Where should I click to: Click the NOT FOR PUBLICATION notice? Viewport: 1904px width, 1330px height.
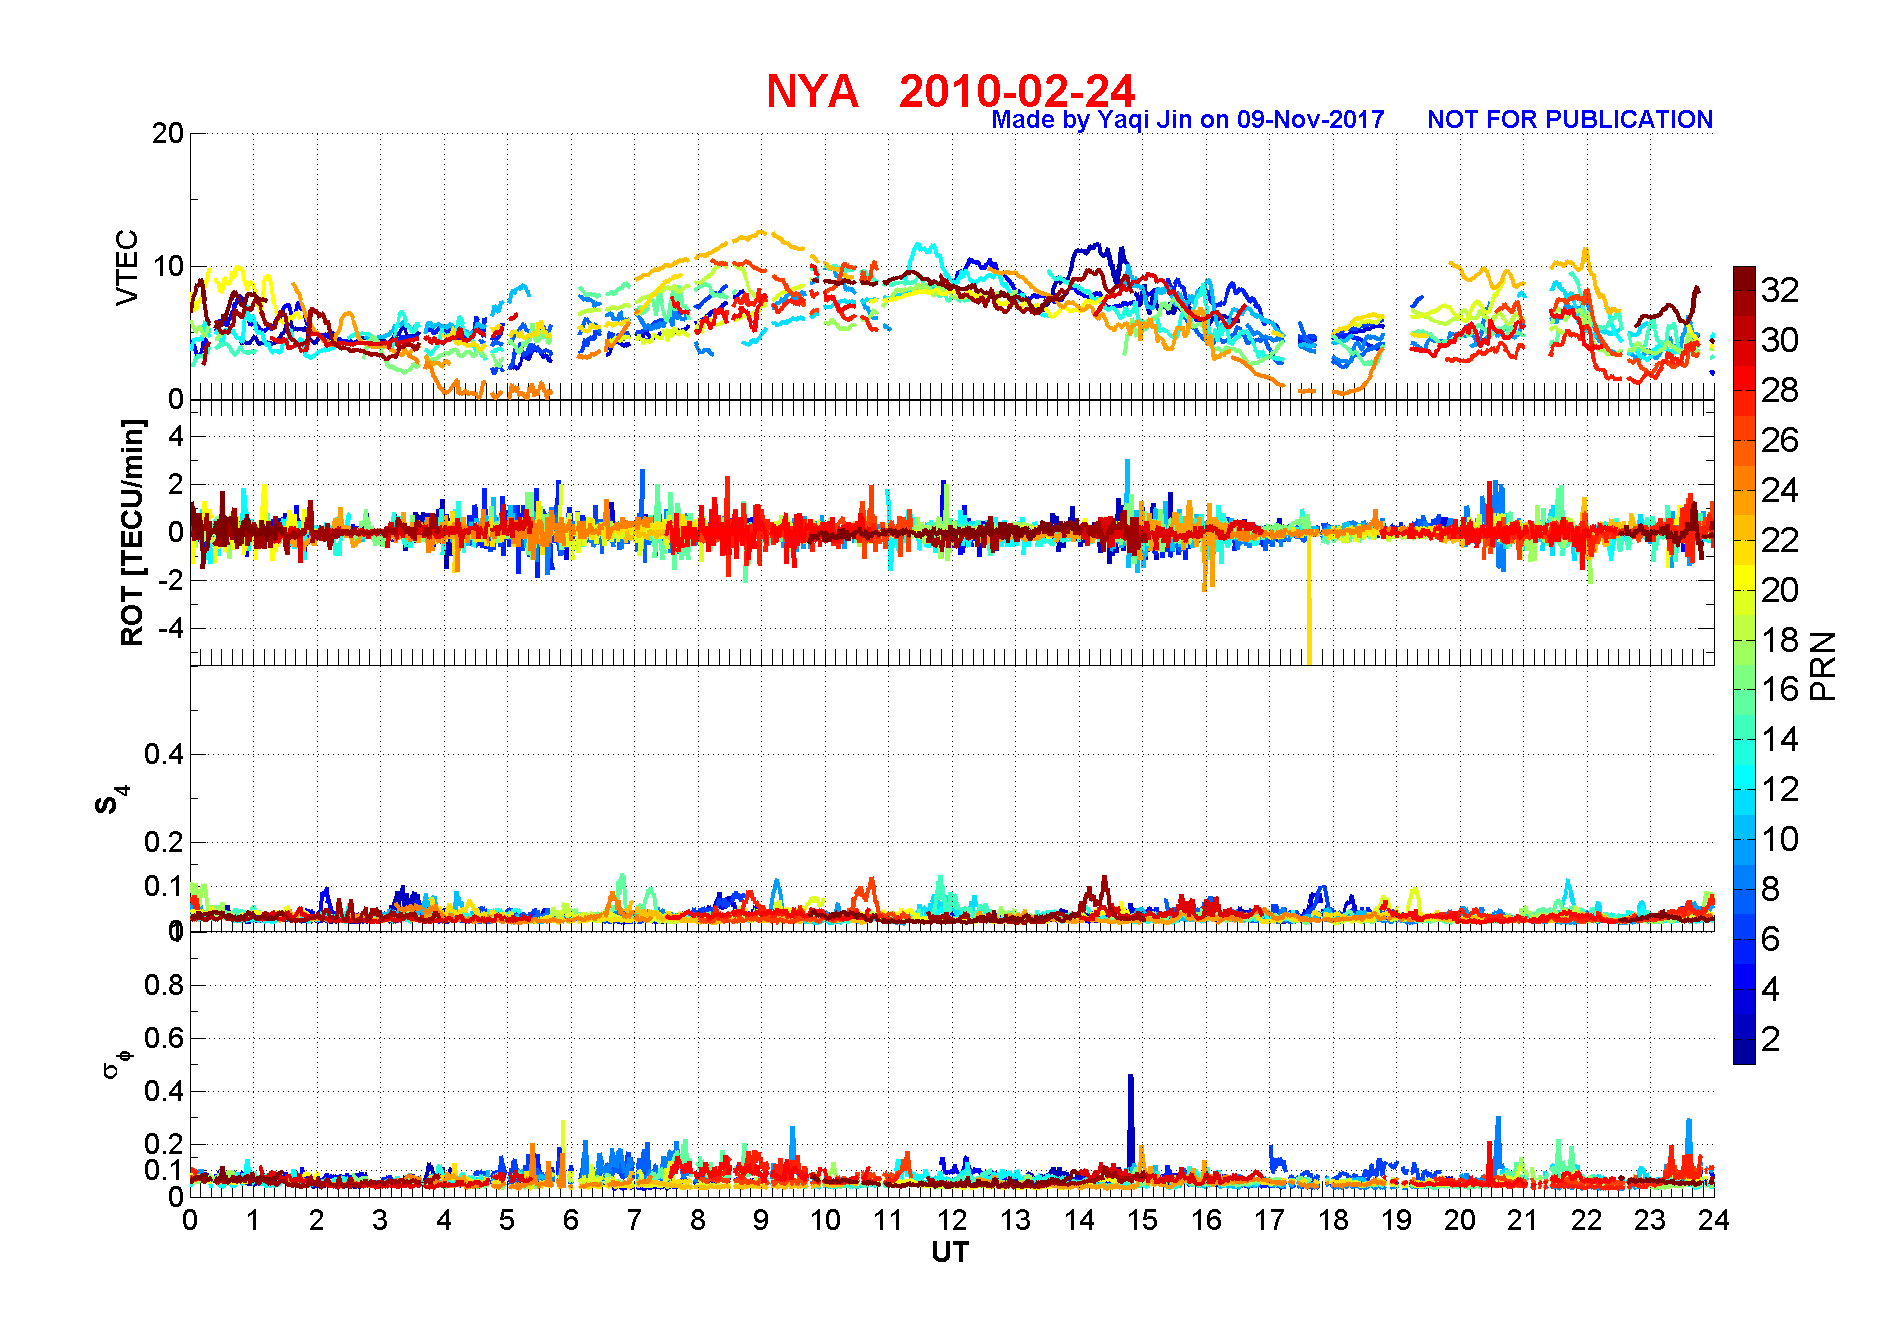[1569, 120]
